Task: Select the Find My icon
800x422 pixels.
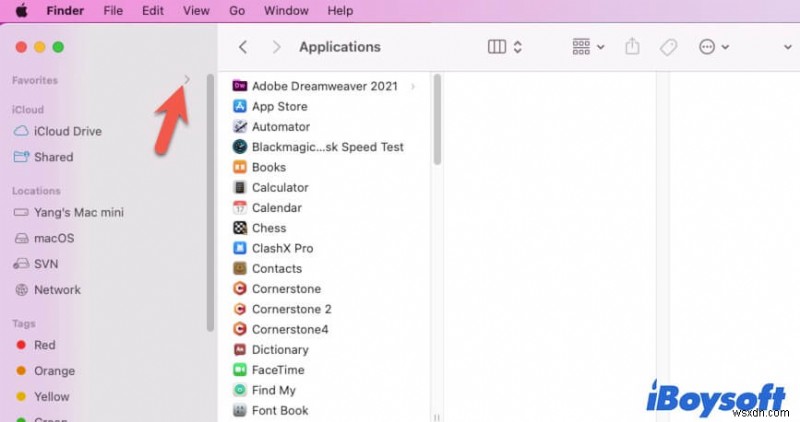Action: tap(240, 390)
